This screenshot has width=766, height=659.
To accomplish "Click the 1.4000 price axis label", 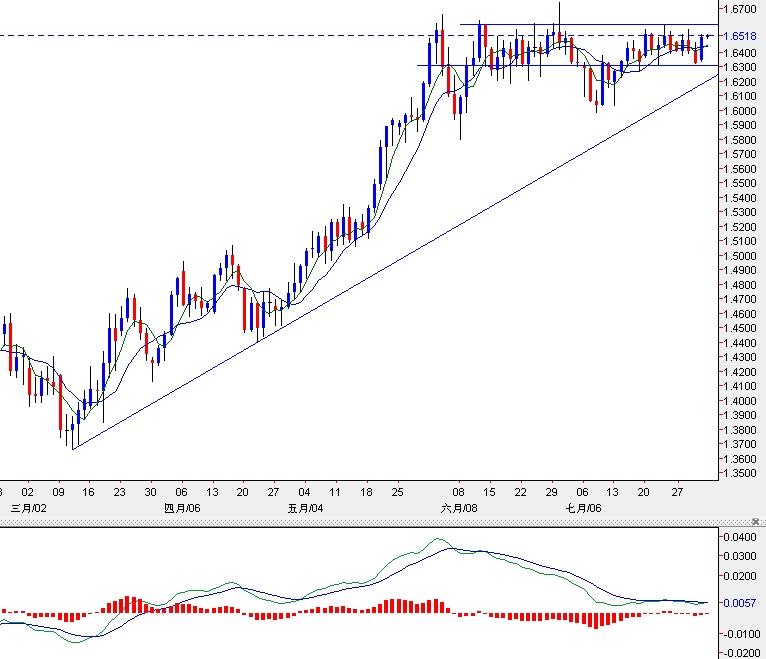I will point(740,401).
